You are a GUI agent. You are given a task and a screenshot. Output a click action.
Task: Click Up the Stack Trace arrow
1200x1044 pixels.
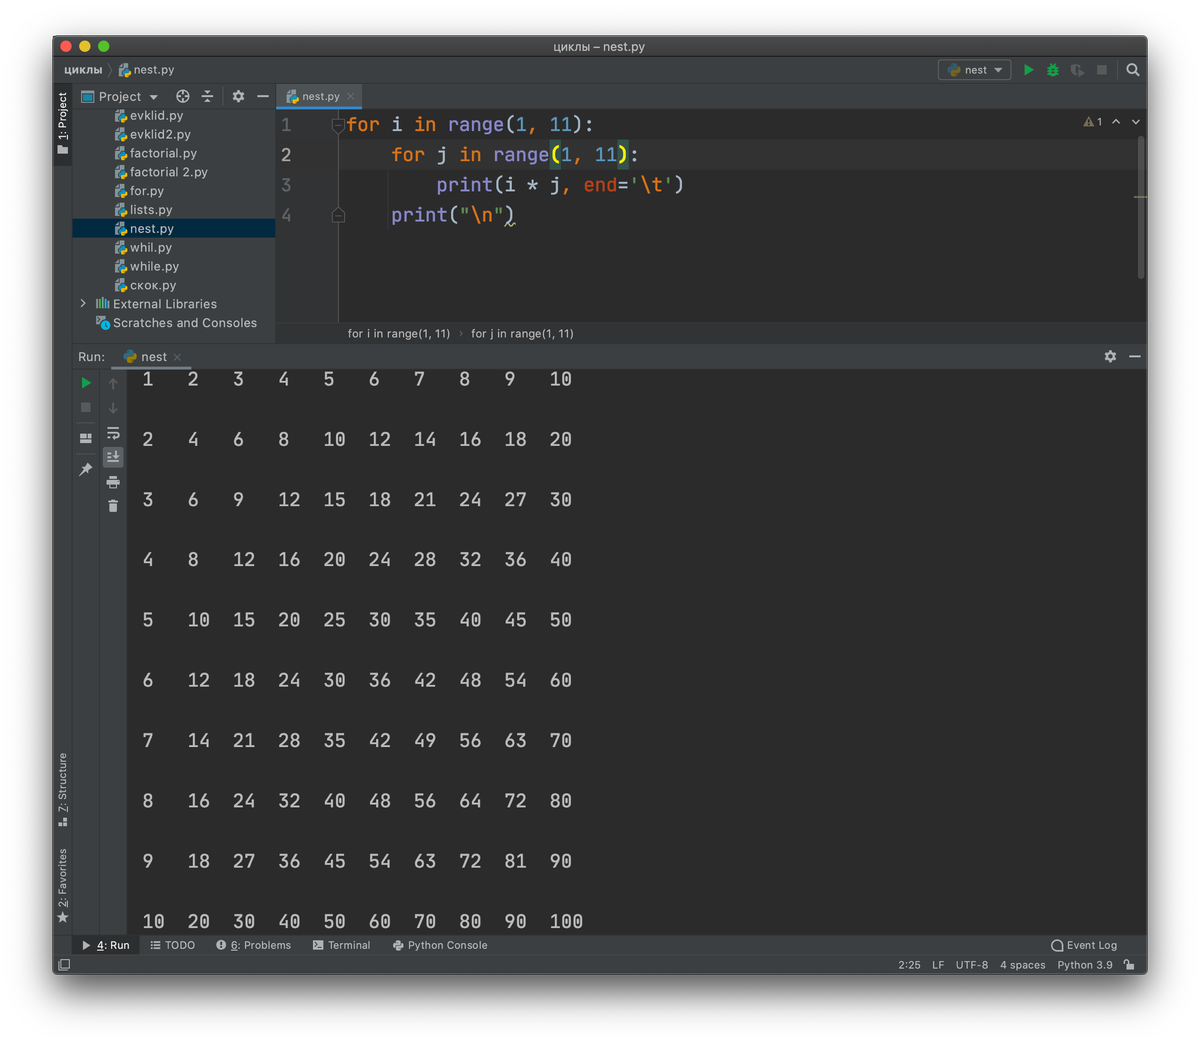click(x=113, y=384)
